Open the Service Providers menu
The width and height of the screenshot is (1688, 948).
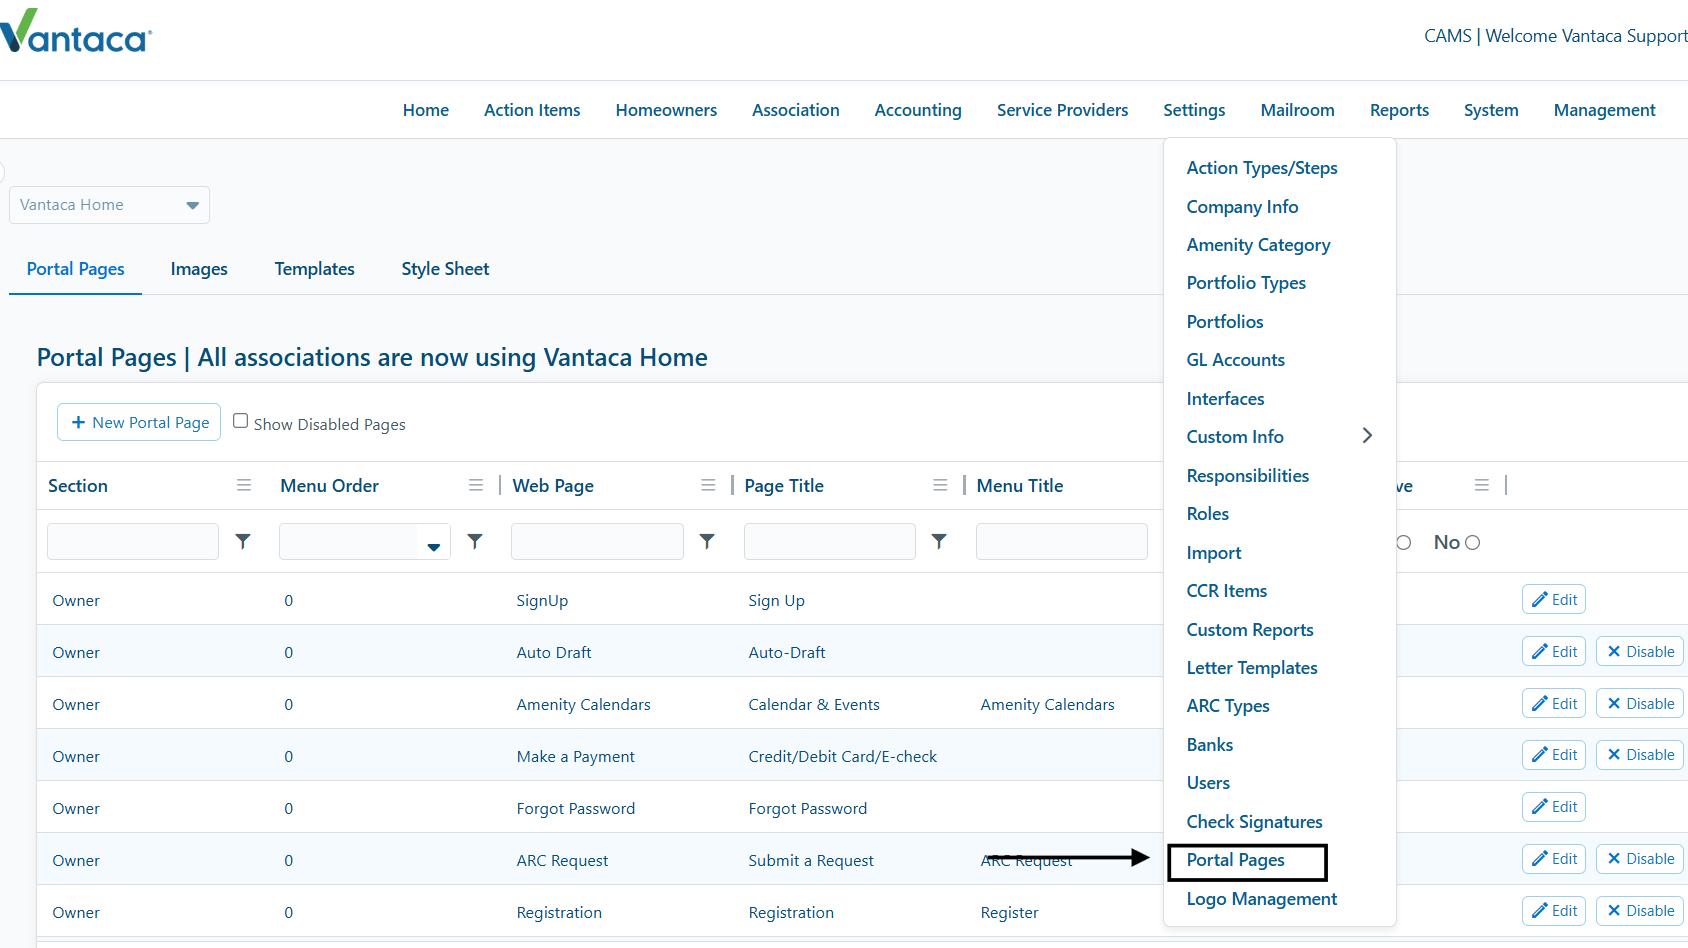[1062, 110]
